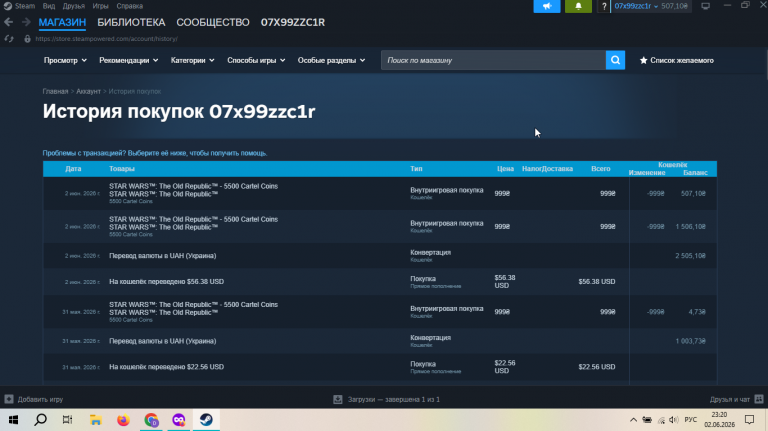
Task: Open transaction with balance 1 506,10₴
Action: 380,227
